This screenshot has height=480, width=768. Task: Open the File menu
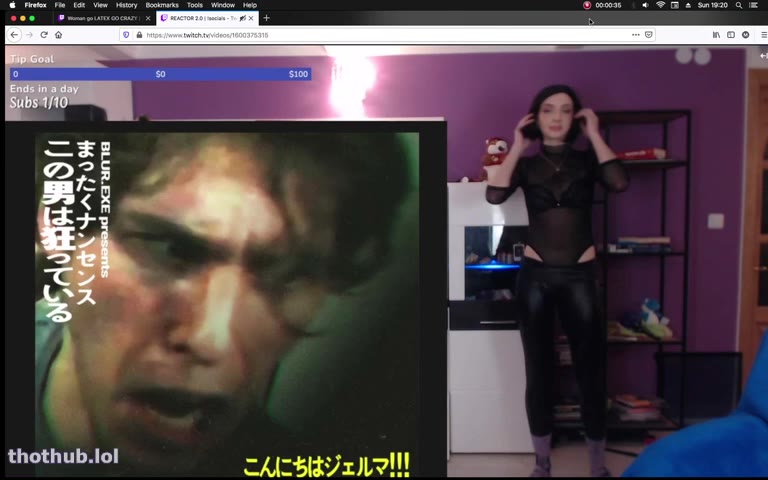click(60, 5)
